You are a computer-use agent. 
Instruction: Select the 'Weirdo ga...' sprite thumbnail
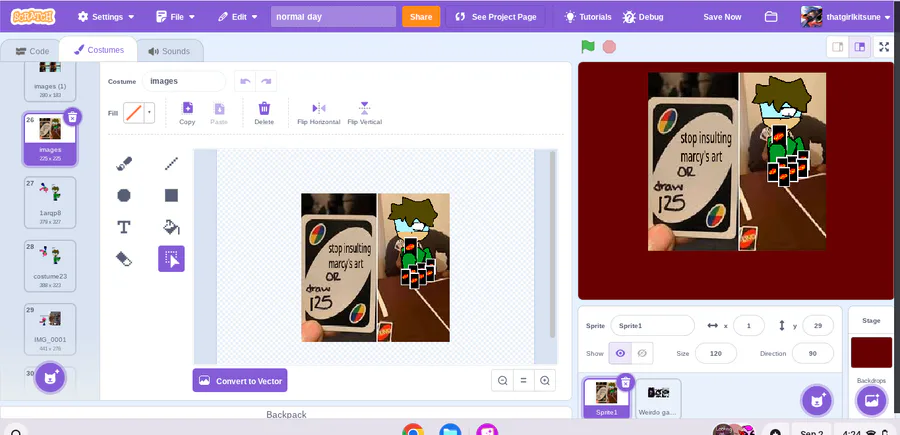[658, 398]
